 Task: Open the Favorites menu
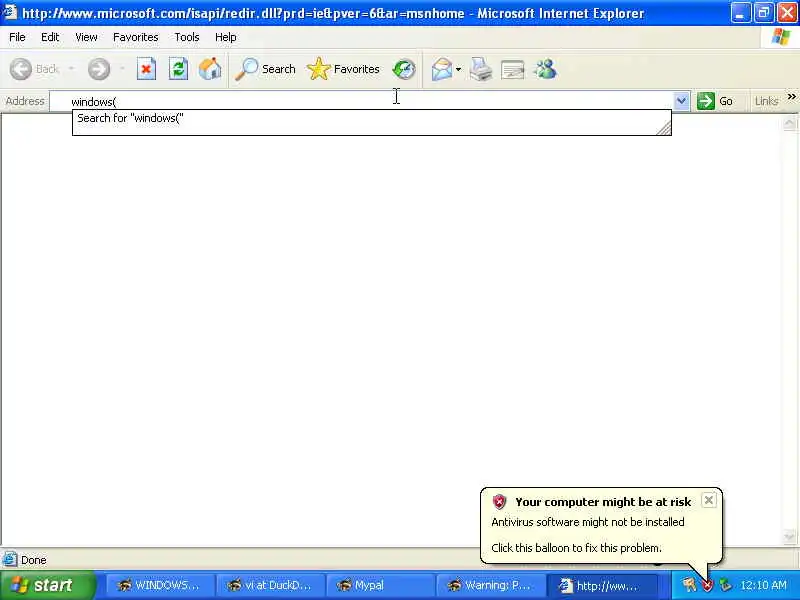[135, 37]
